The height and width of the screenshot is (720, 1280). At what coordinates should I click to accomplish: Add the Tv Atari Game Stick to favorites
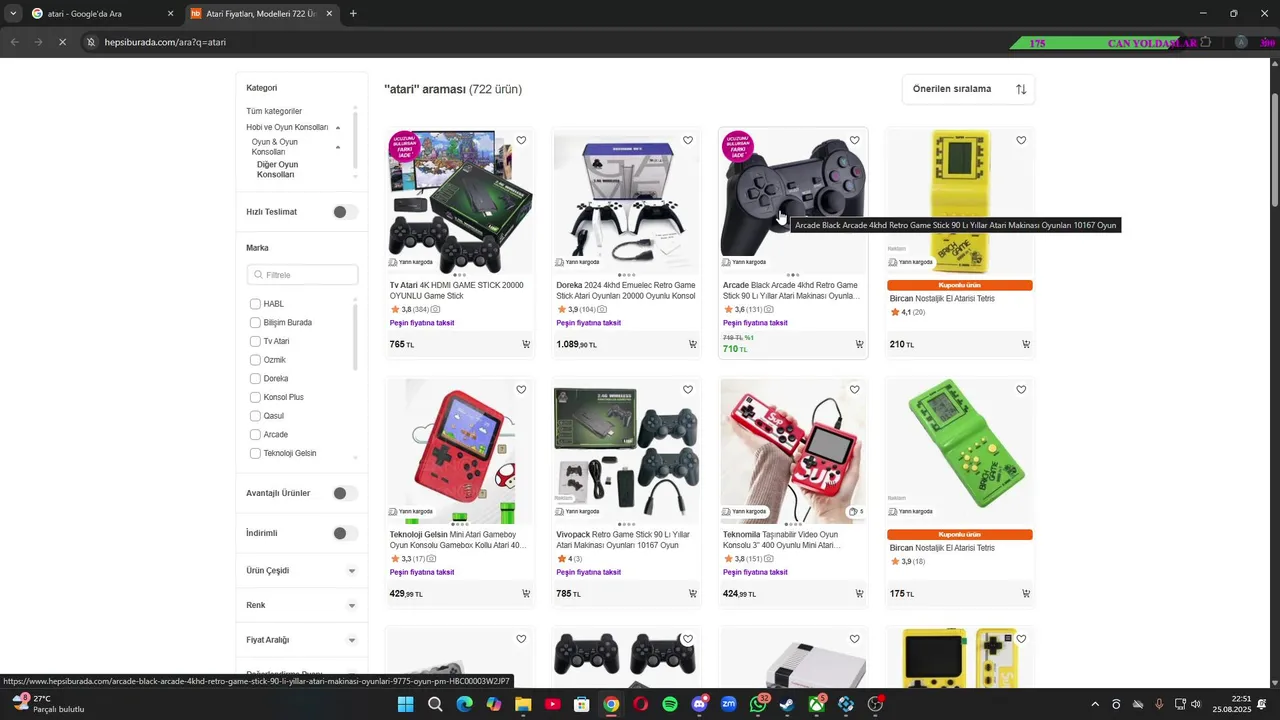pyautogui.click(x=521, y=141)
